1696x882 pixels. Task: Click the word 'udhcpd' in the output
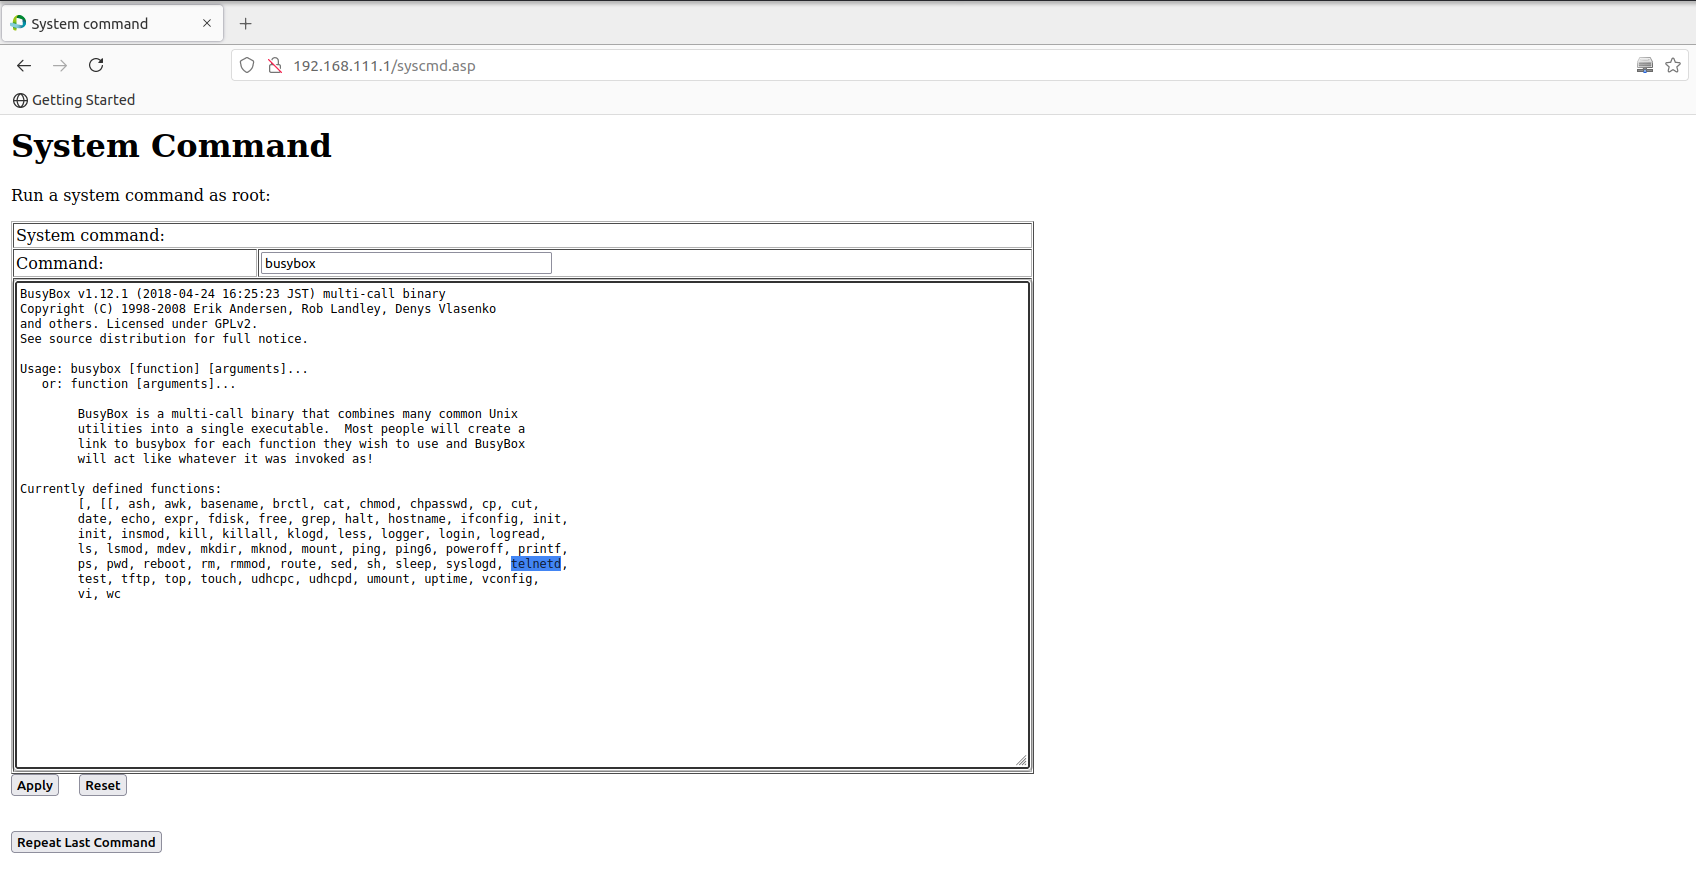click(330, 579)
